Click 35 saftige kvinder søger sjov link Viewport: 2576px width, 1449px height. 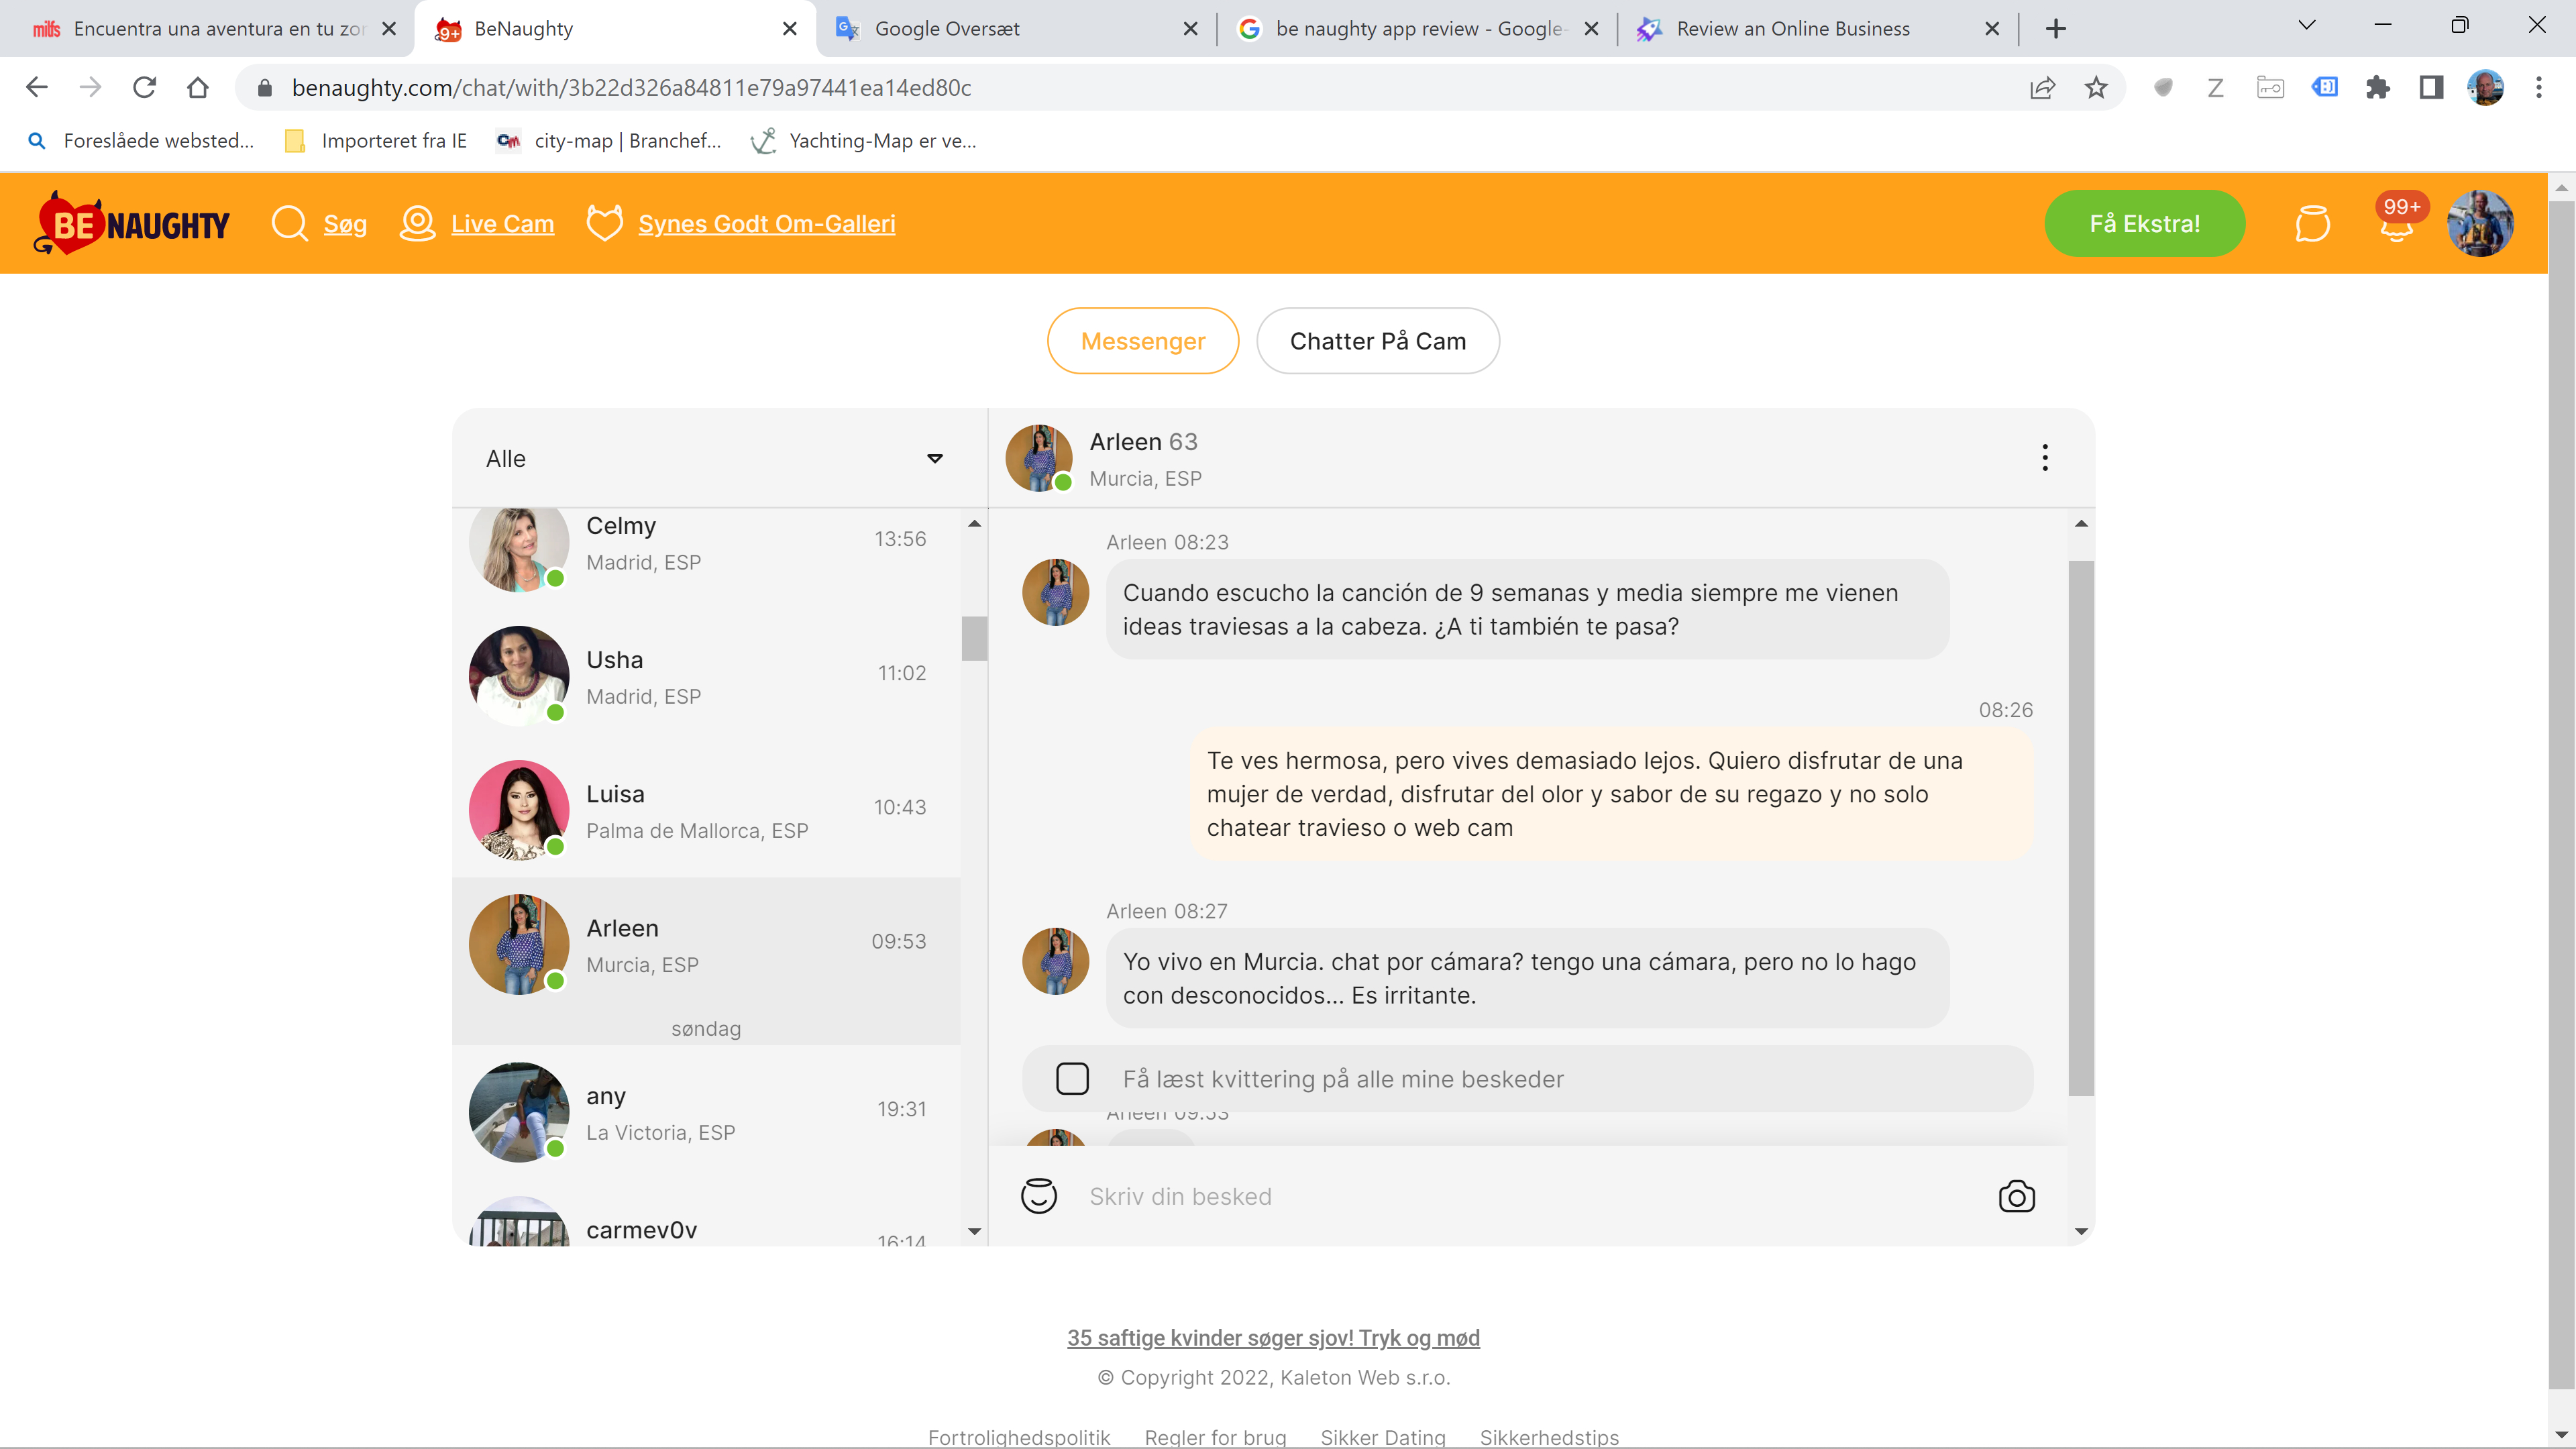[1273, 1337]
